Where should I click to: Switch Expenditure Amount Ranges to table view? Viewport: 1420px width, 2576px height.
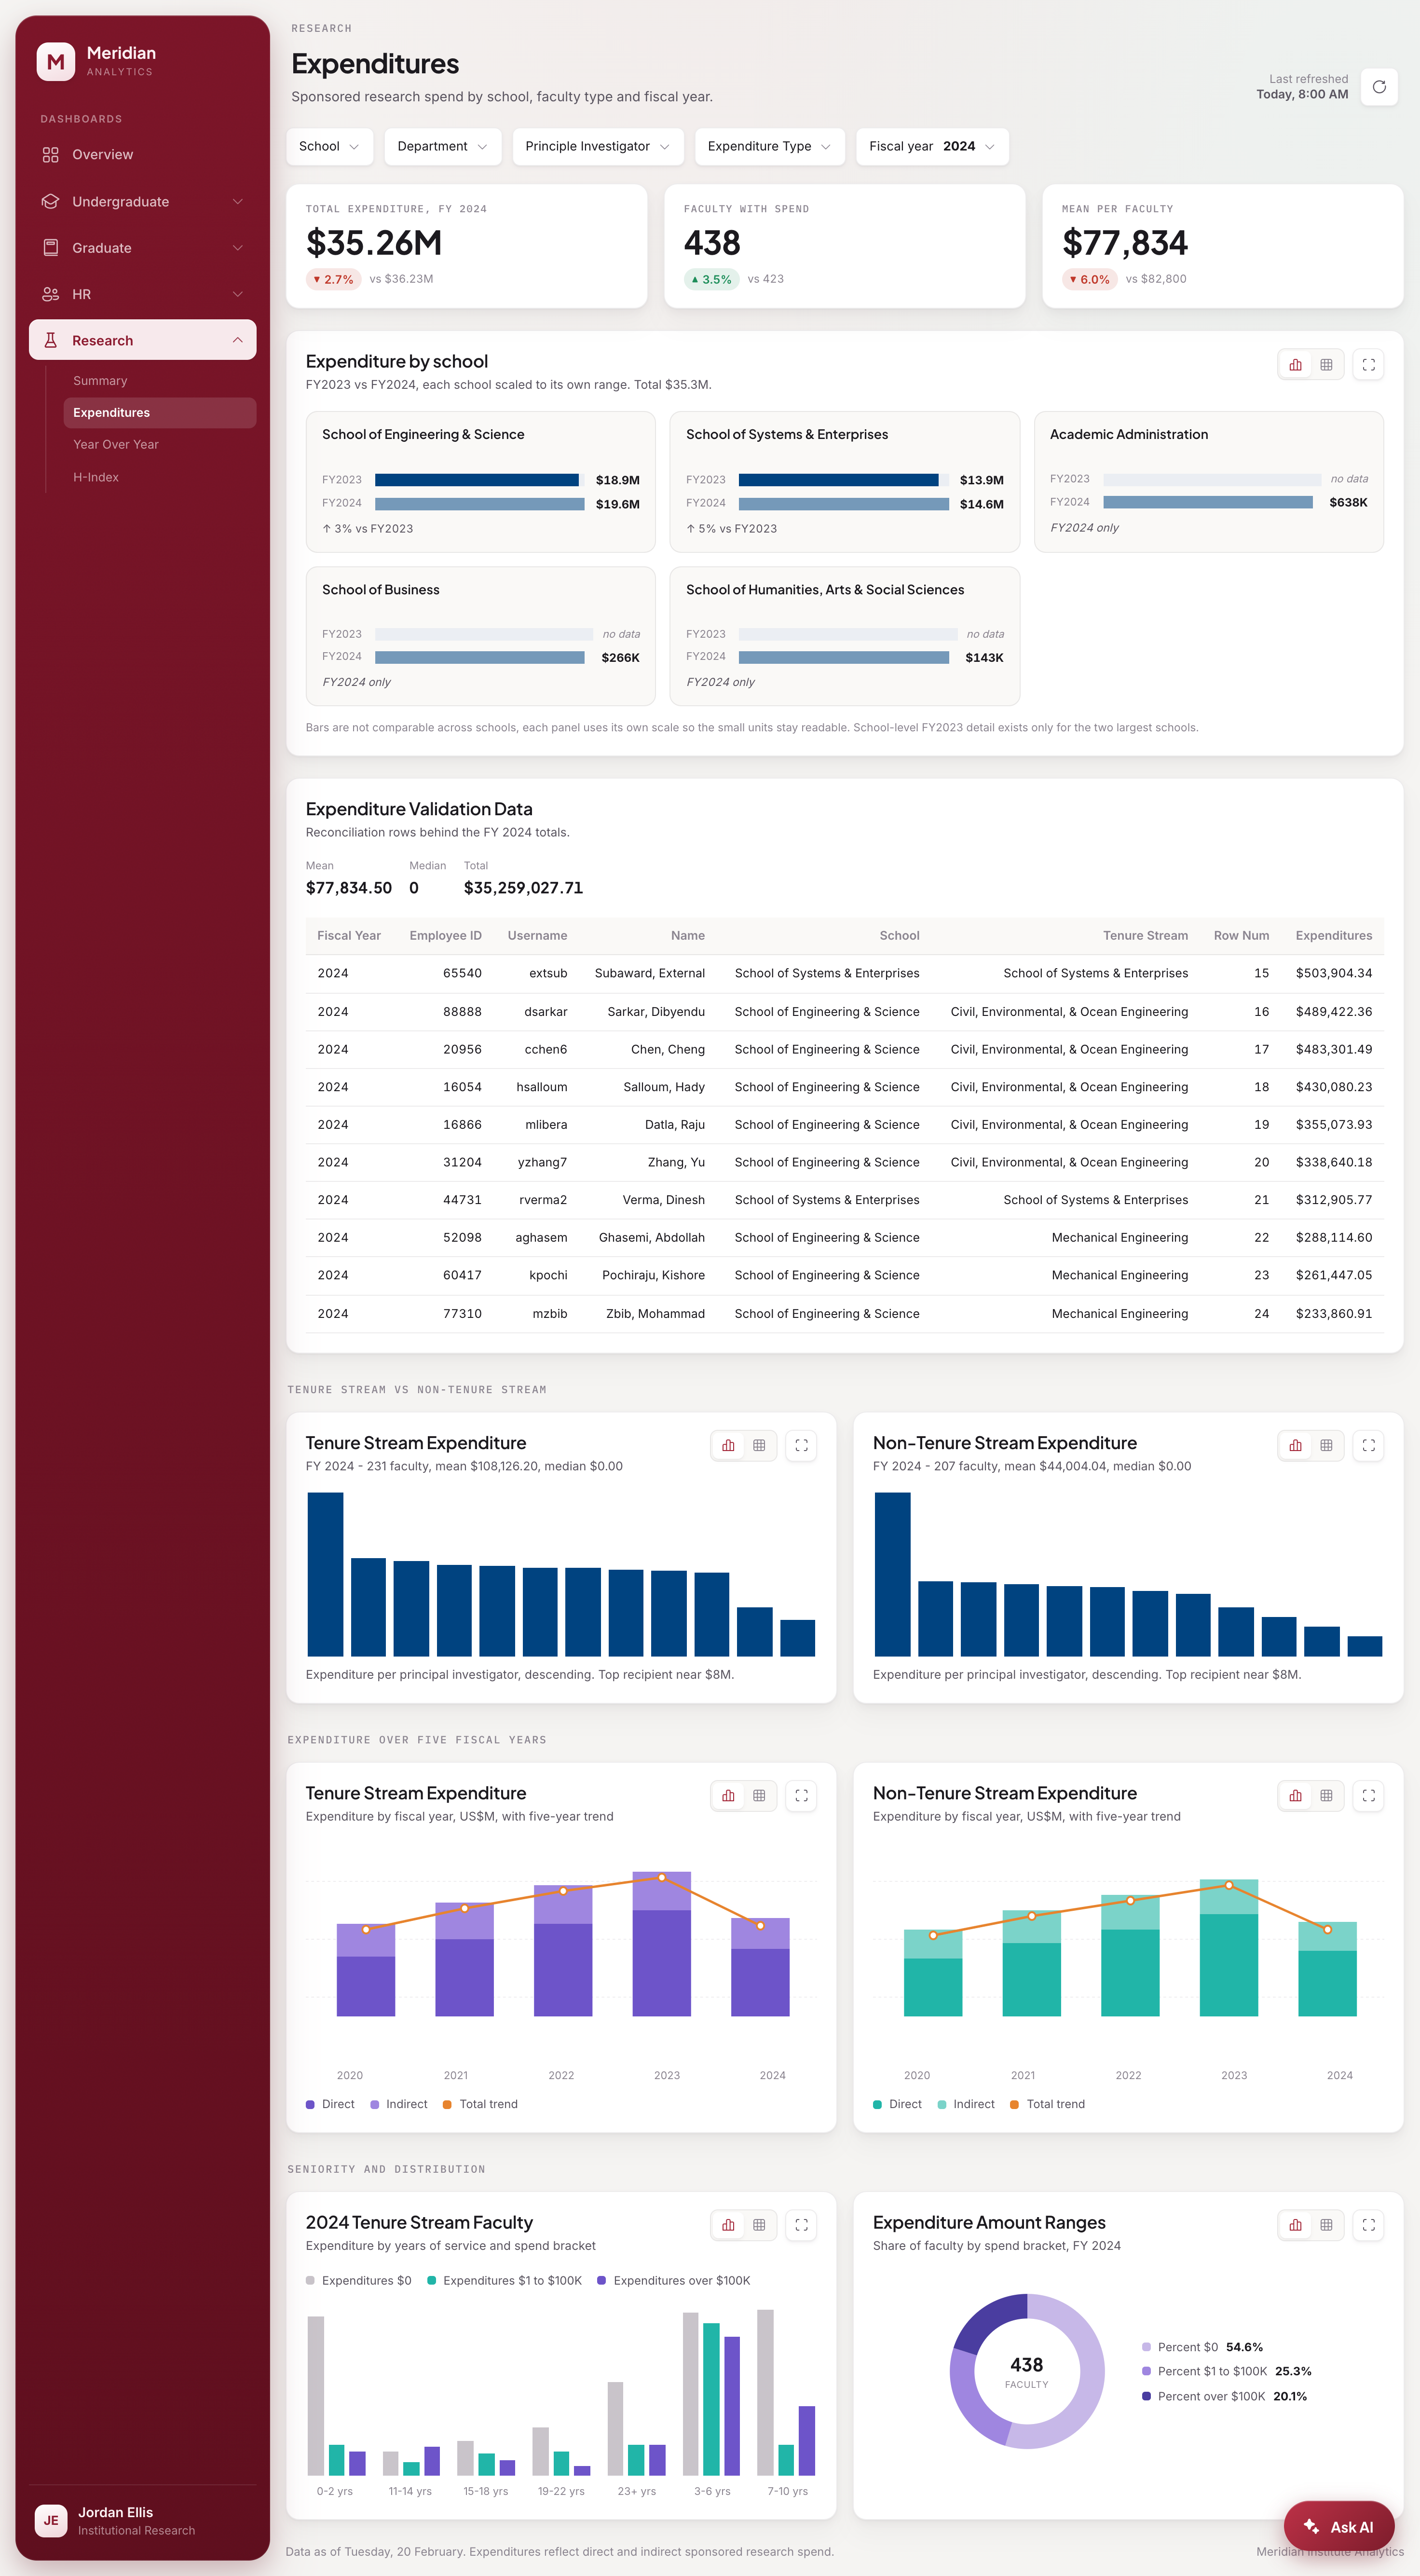point(1326,2225)
